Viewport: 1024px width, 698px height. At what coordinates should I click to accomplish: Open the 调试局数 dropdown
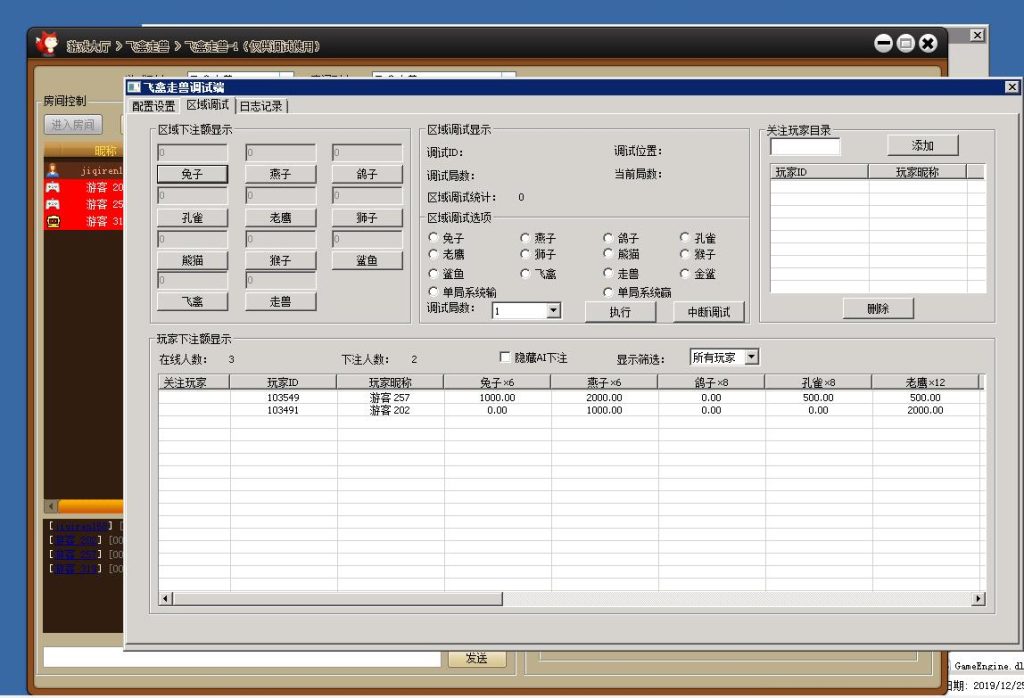tap(553, 311)
